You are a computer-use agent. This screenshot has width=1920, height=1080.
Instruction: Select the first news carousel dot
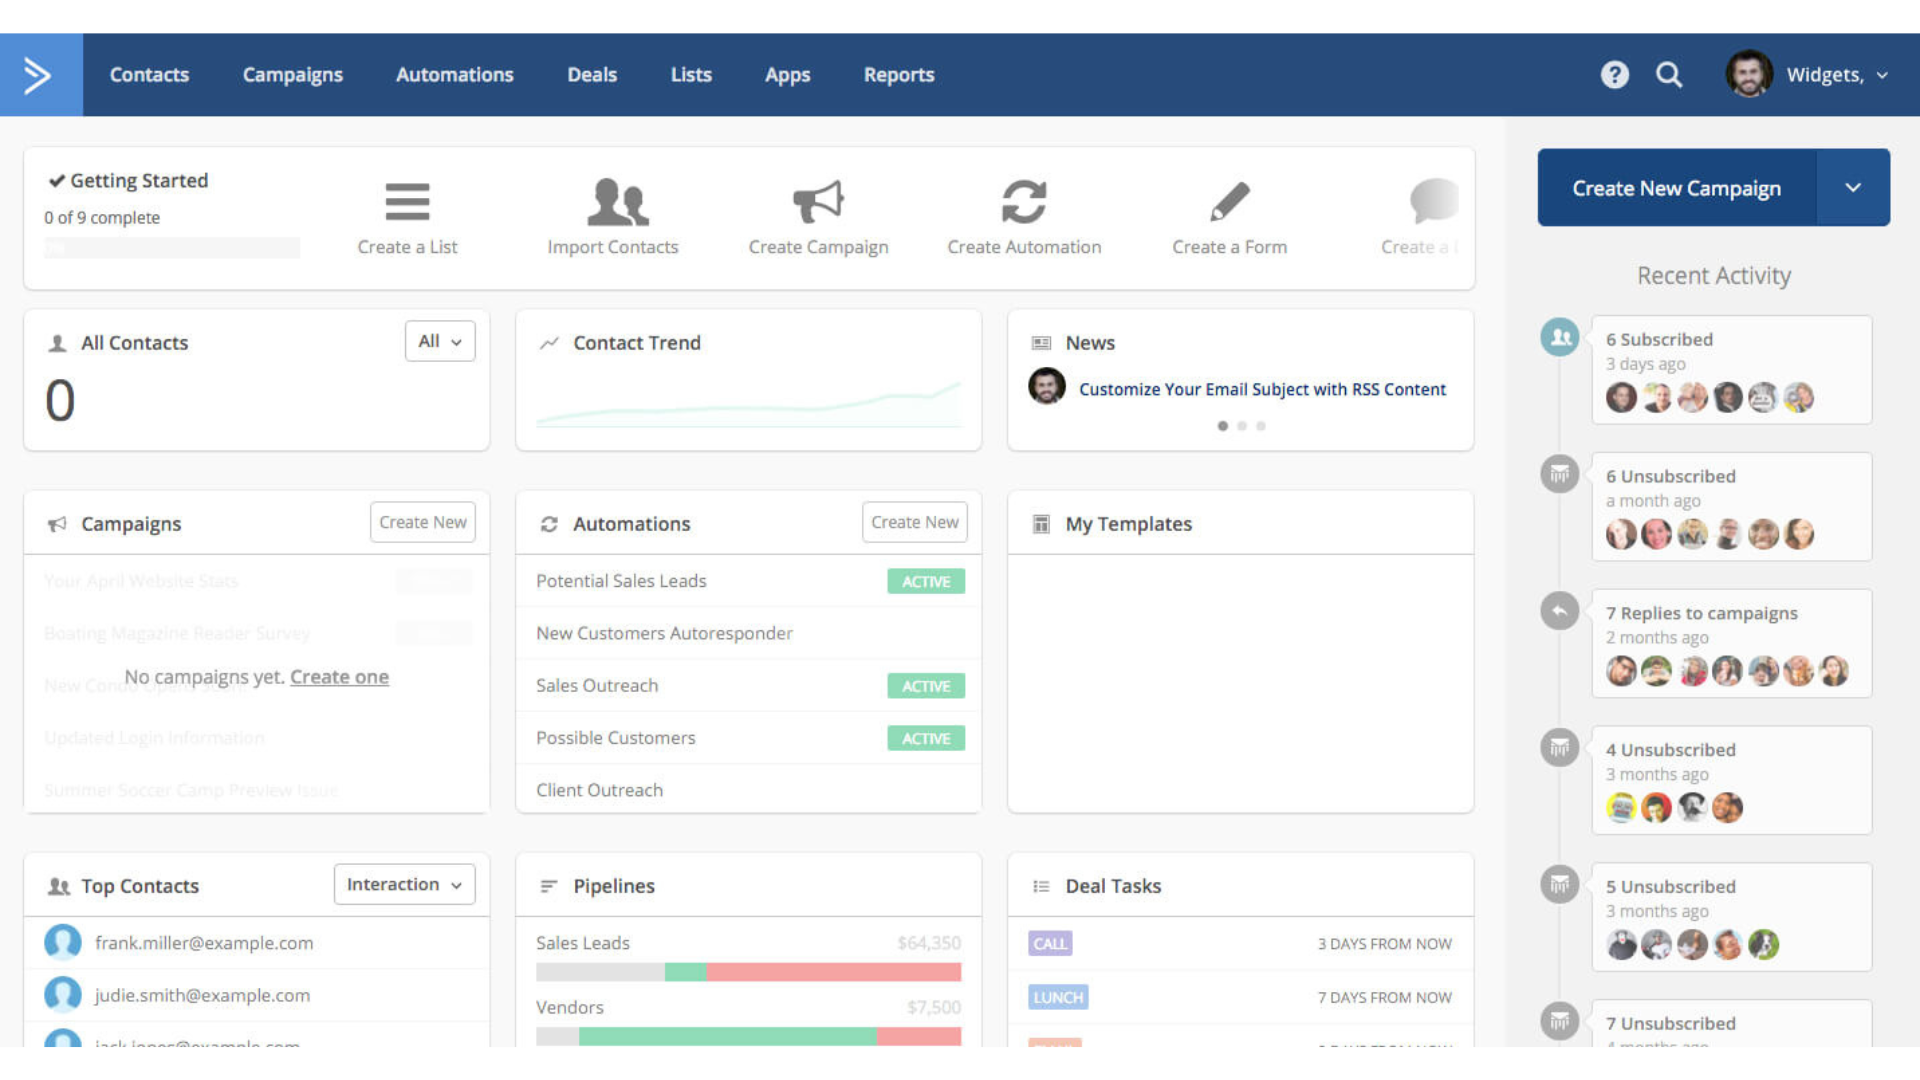1222,426
